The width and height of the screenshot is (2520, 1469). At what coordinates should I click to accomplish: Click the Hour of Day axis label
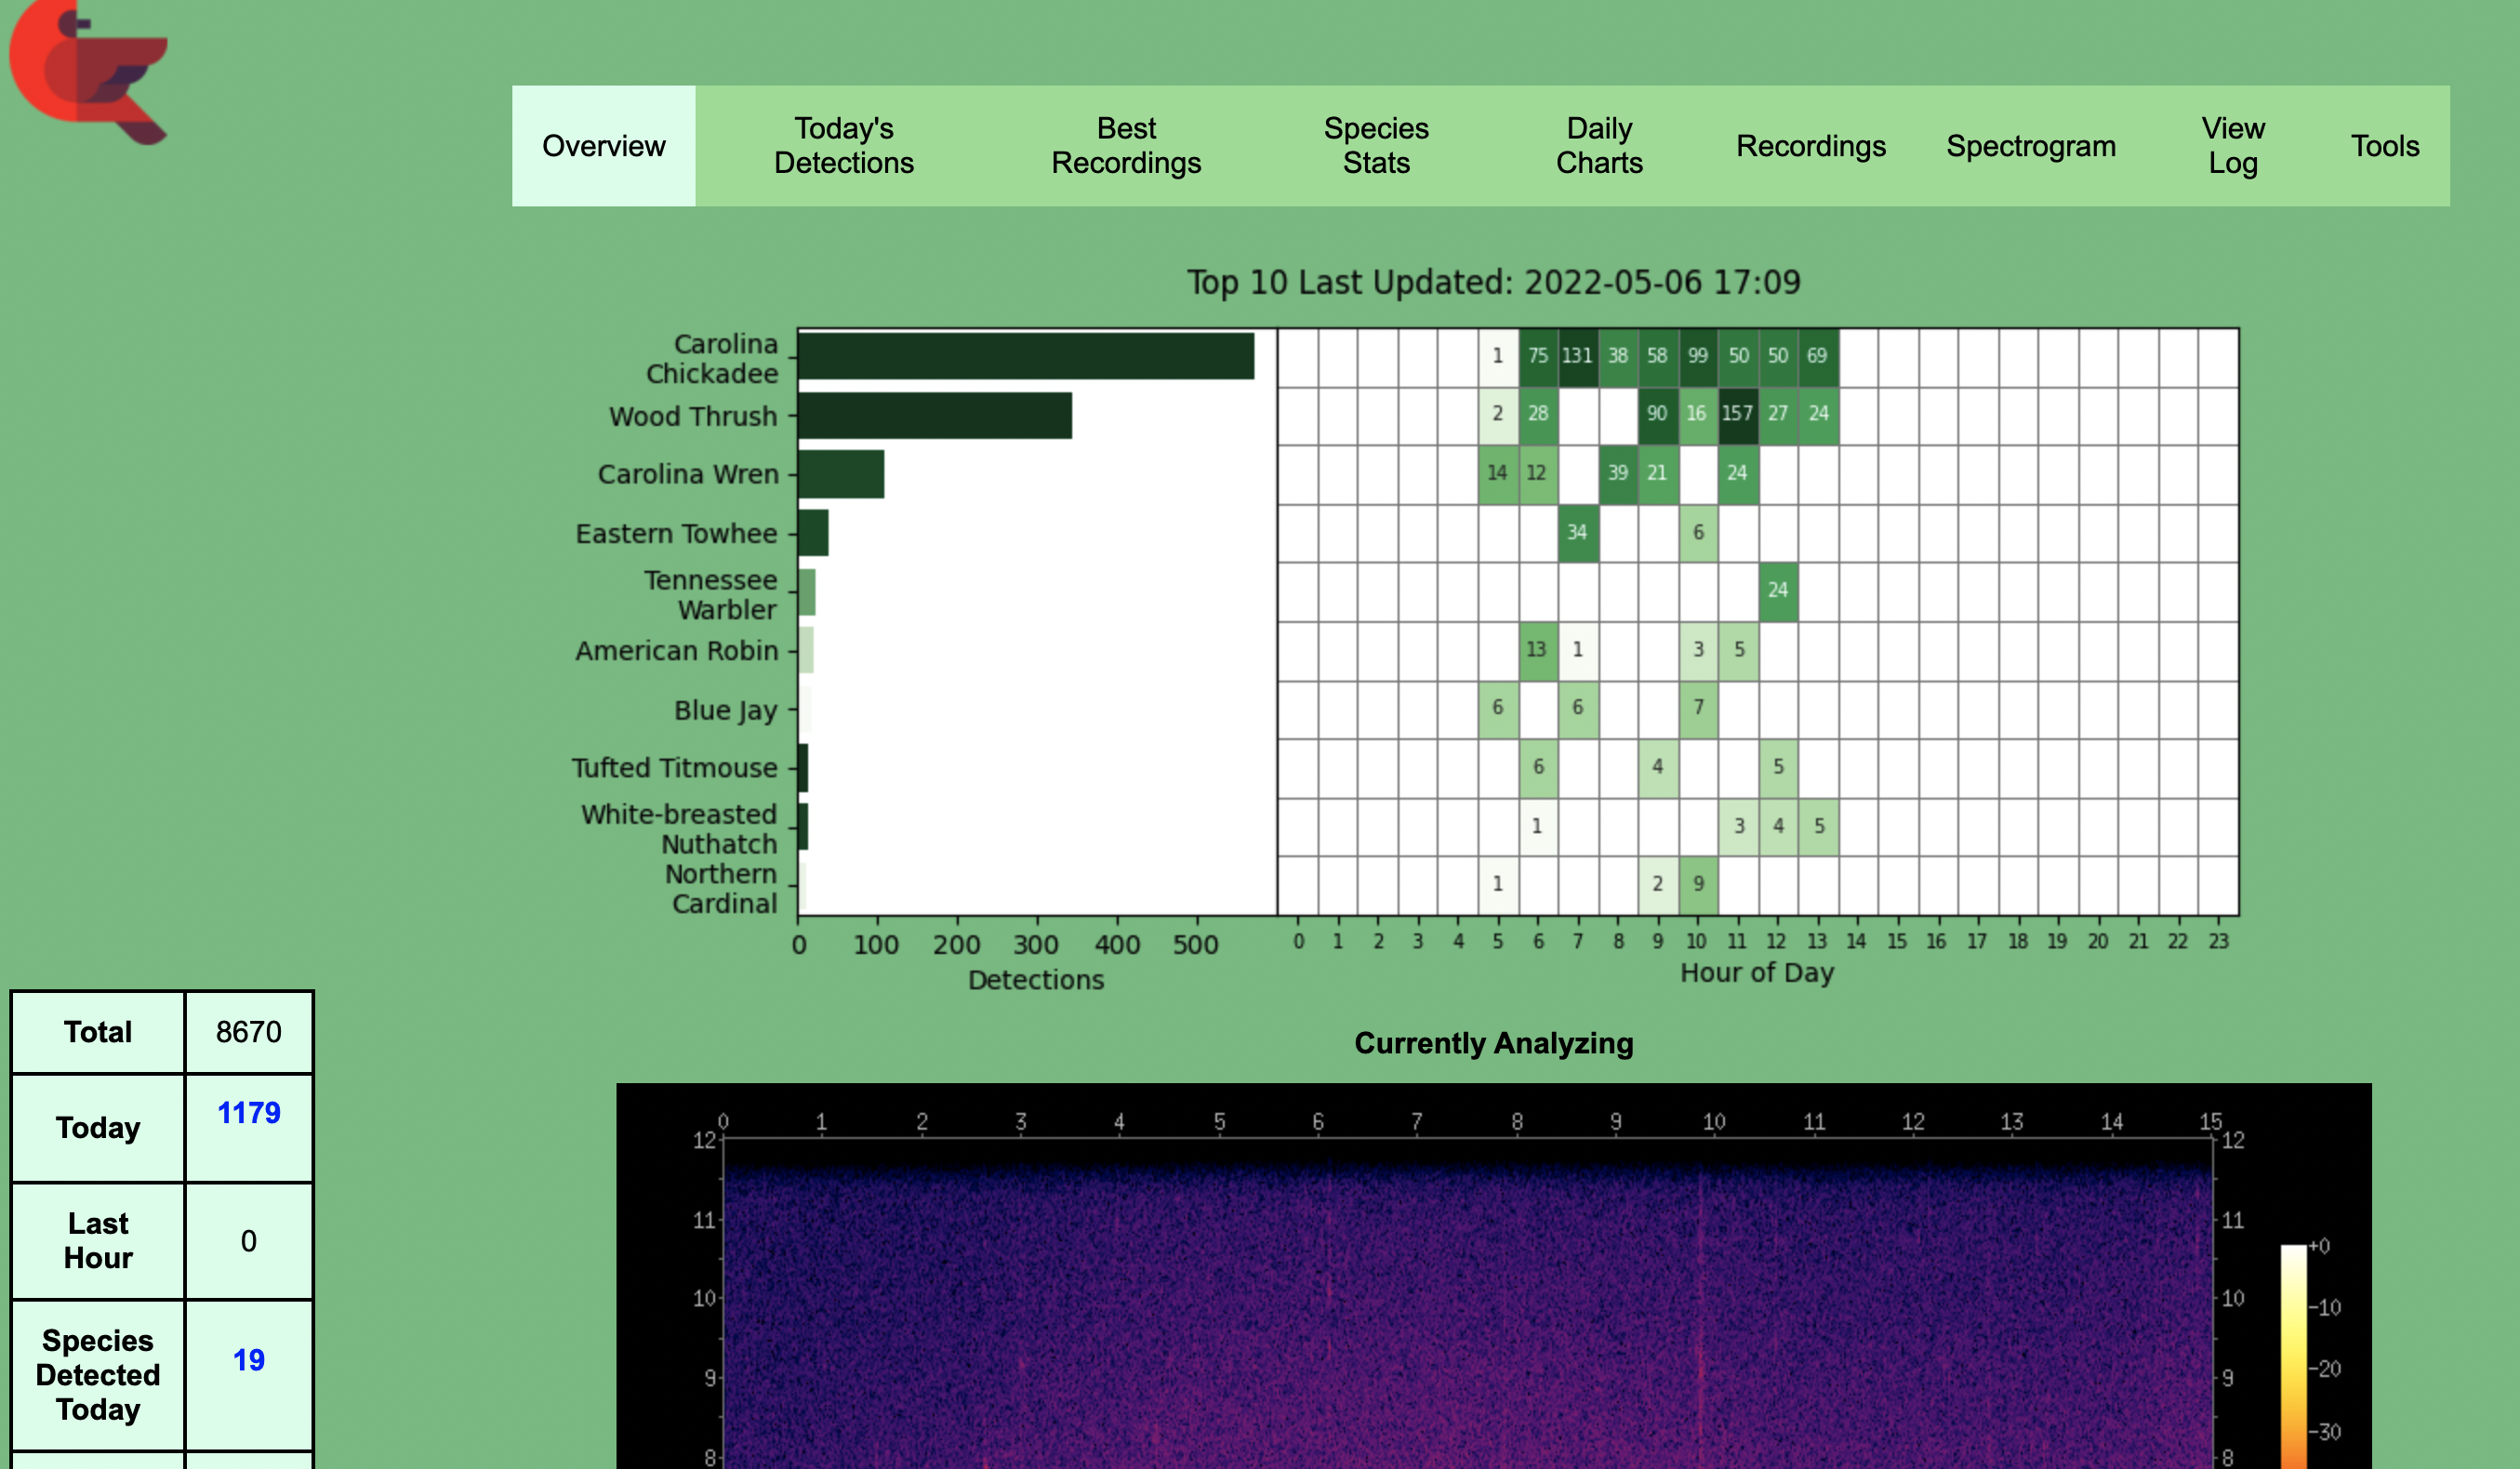(x=1757, y=973)
